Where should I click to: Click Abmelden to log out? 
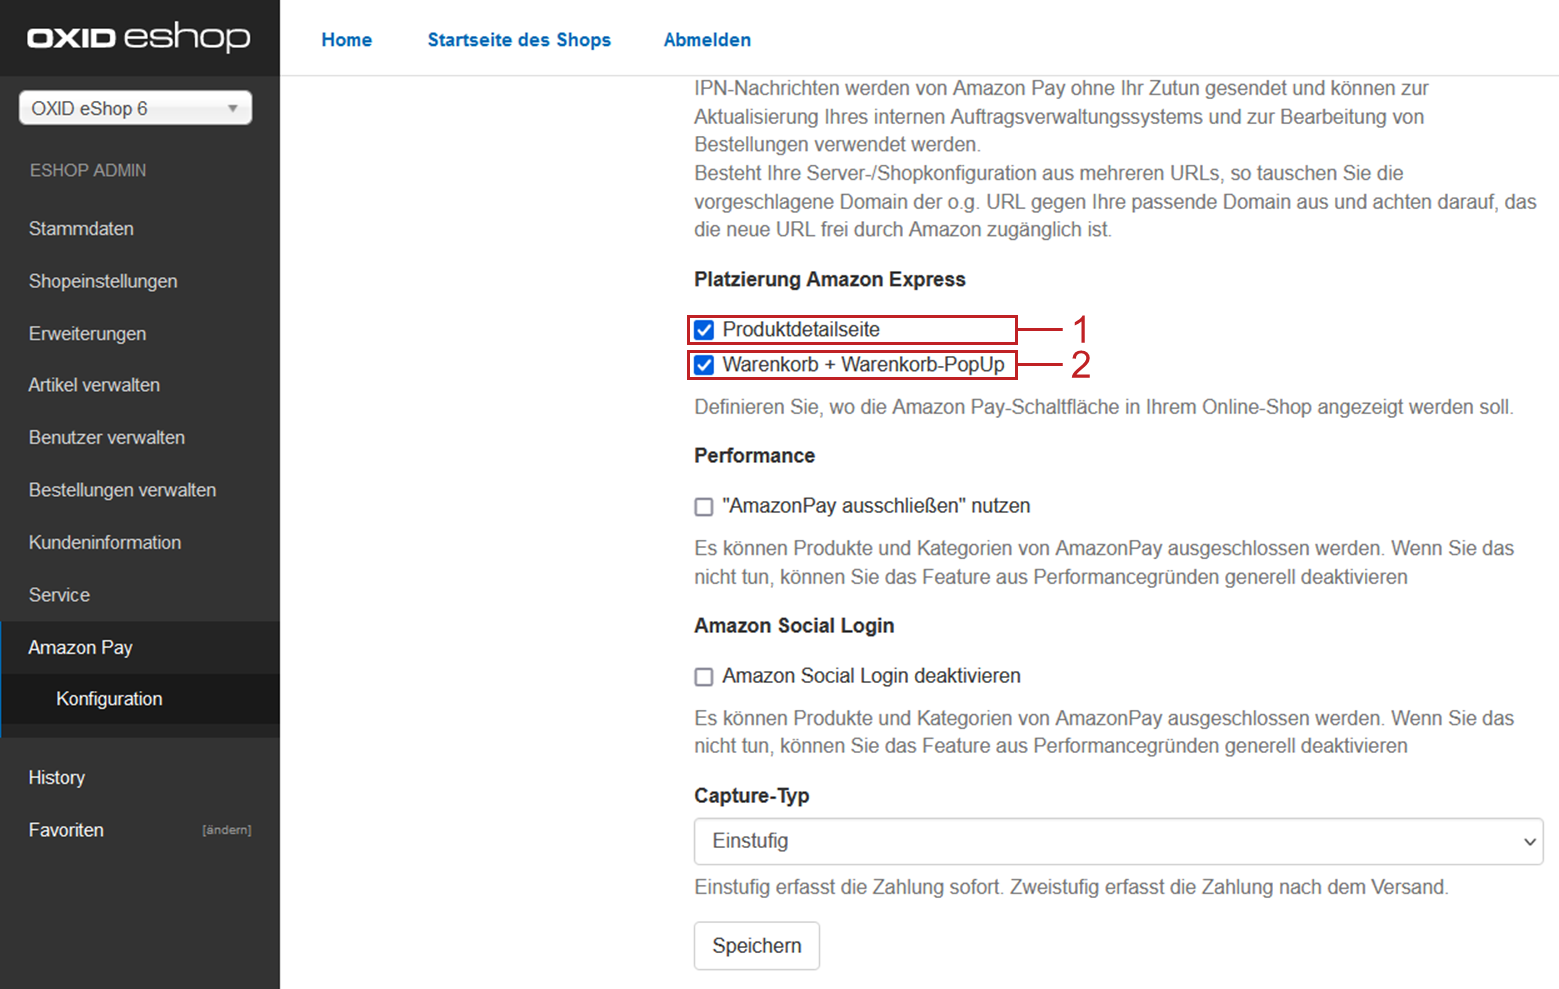[707, 40]
